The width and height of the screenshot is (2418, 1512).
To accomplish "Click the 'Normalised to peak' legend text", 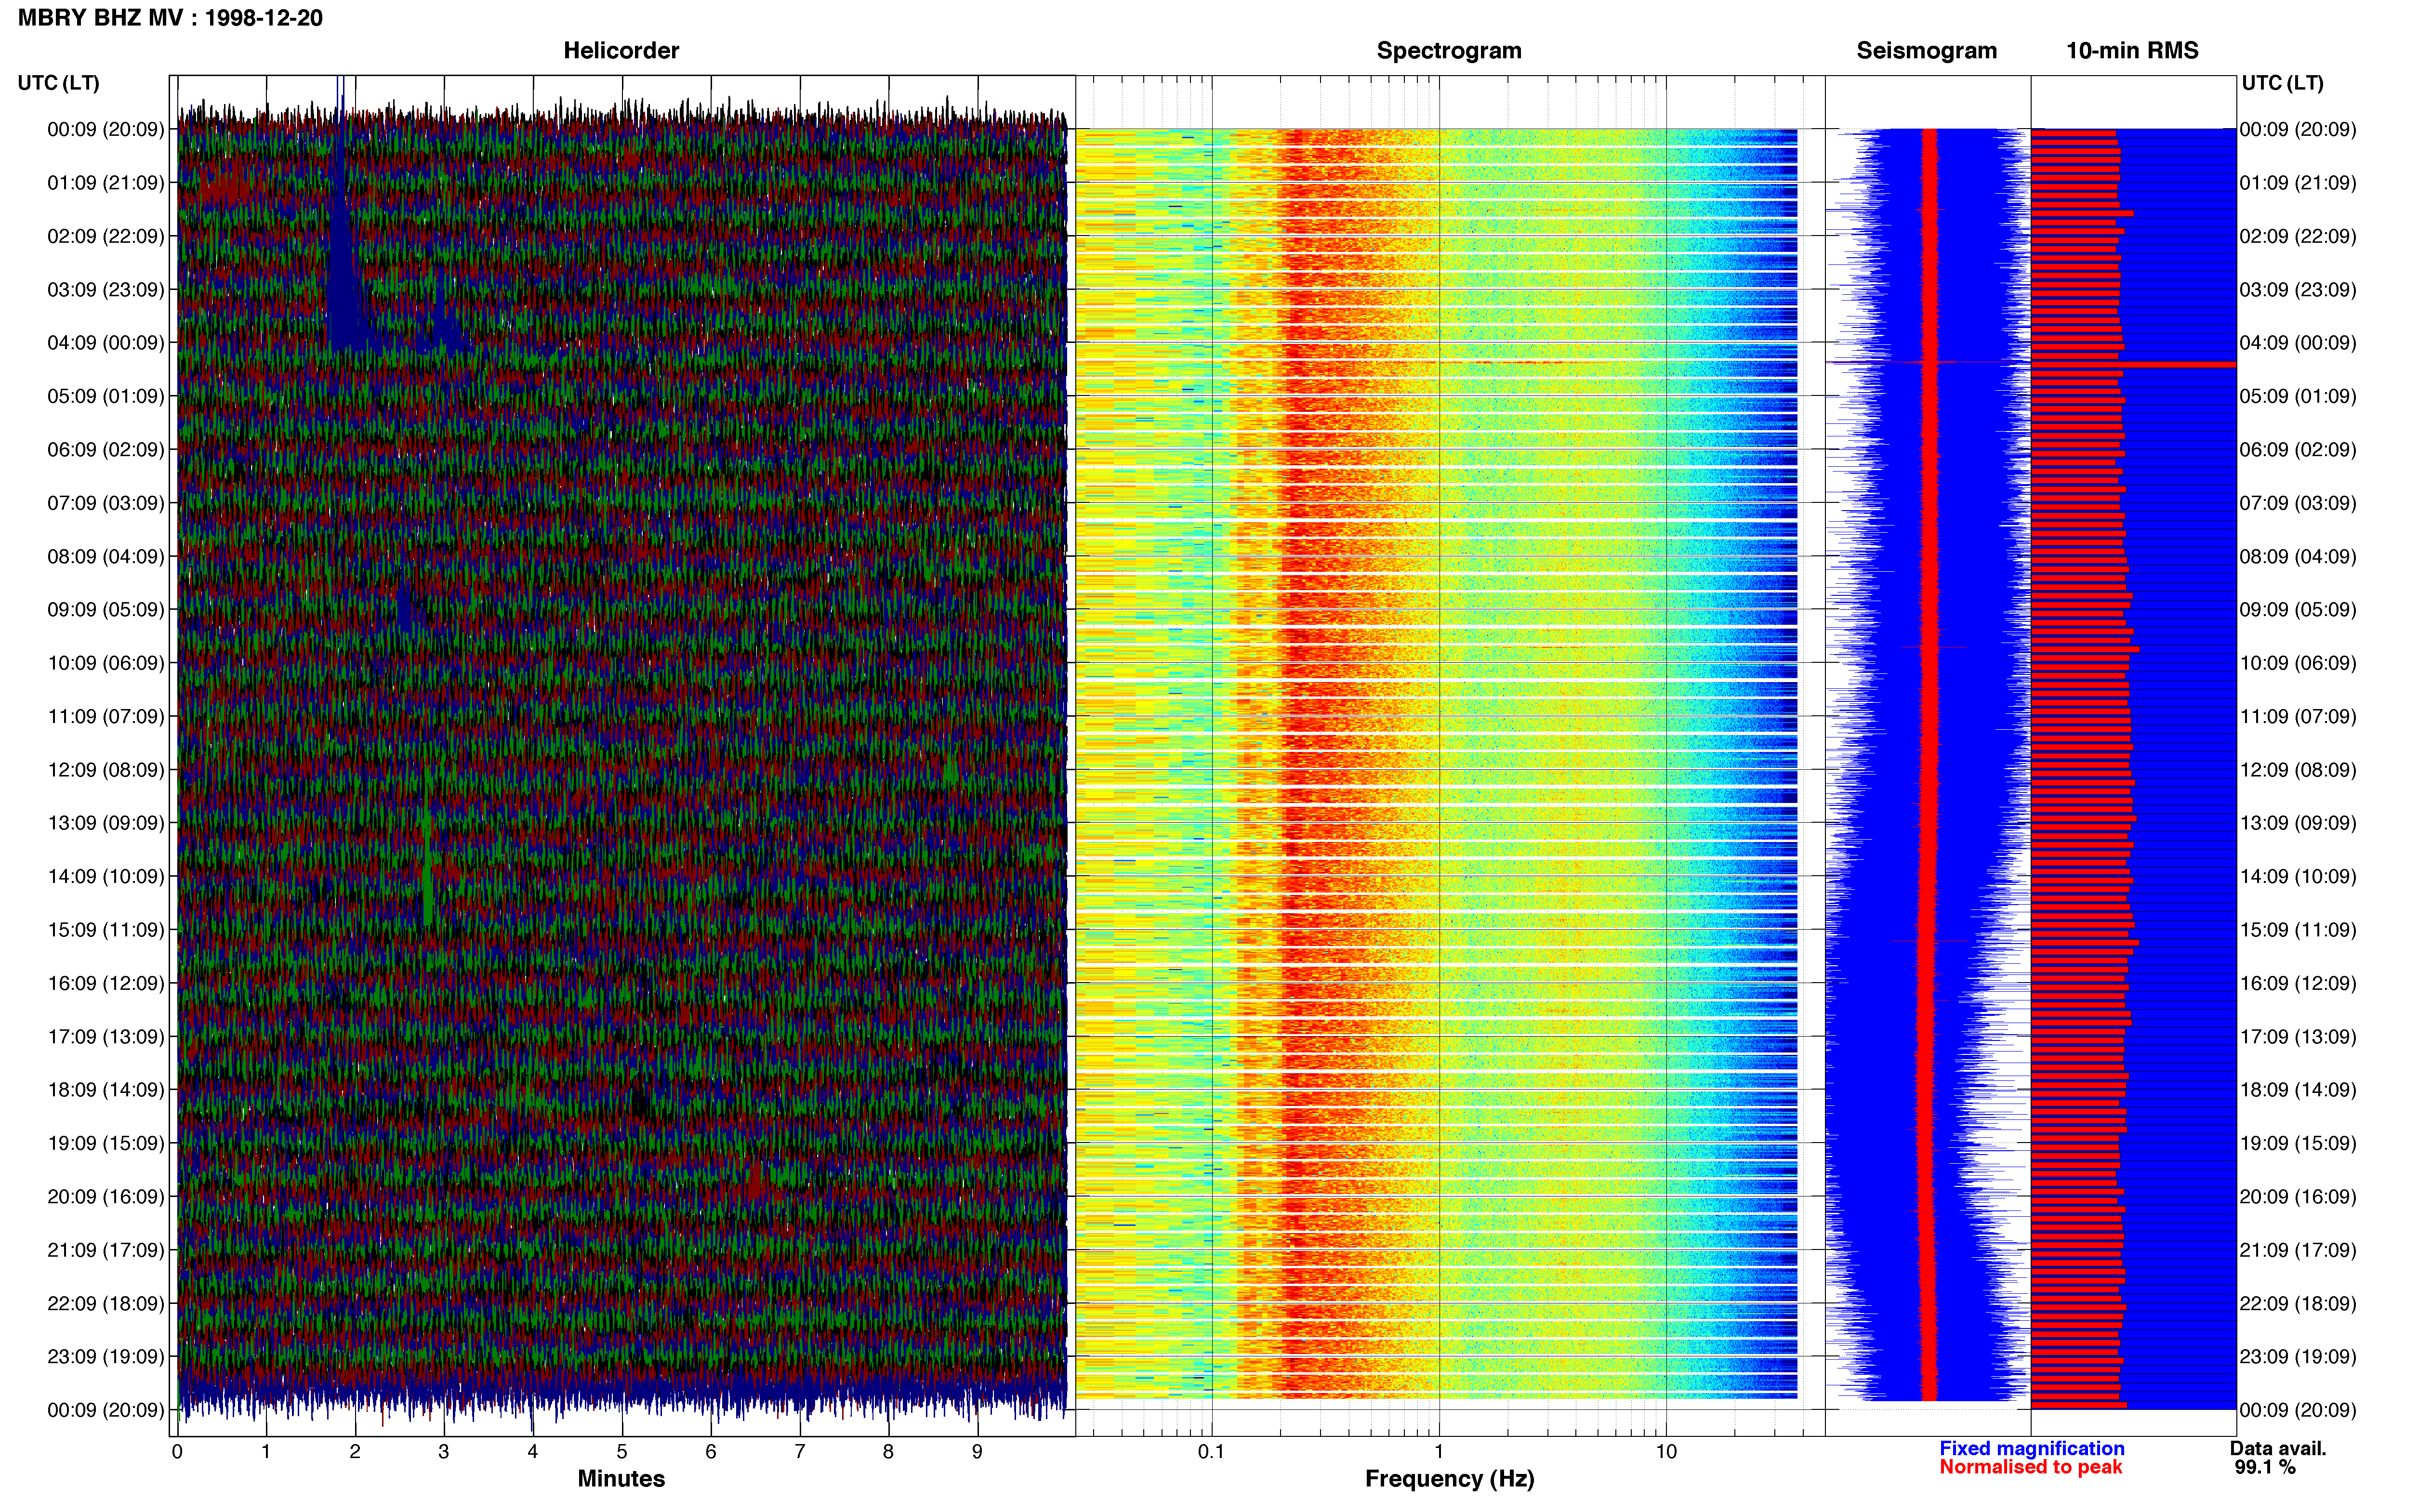I will coord(2030,1467).
